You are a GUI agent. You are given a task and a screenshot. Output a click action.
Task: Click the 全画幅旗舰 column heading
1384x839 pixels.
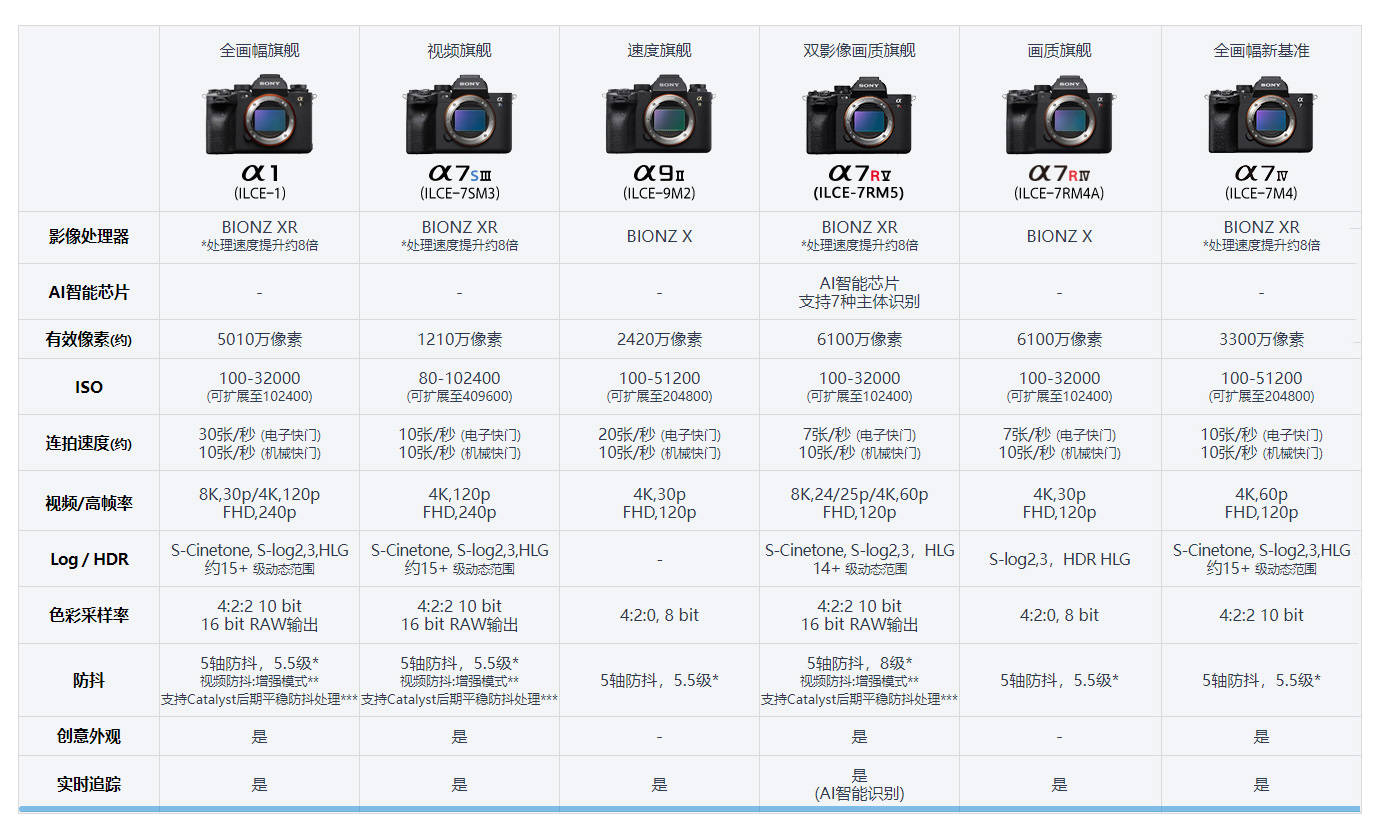pos(259,50)
